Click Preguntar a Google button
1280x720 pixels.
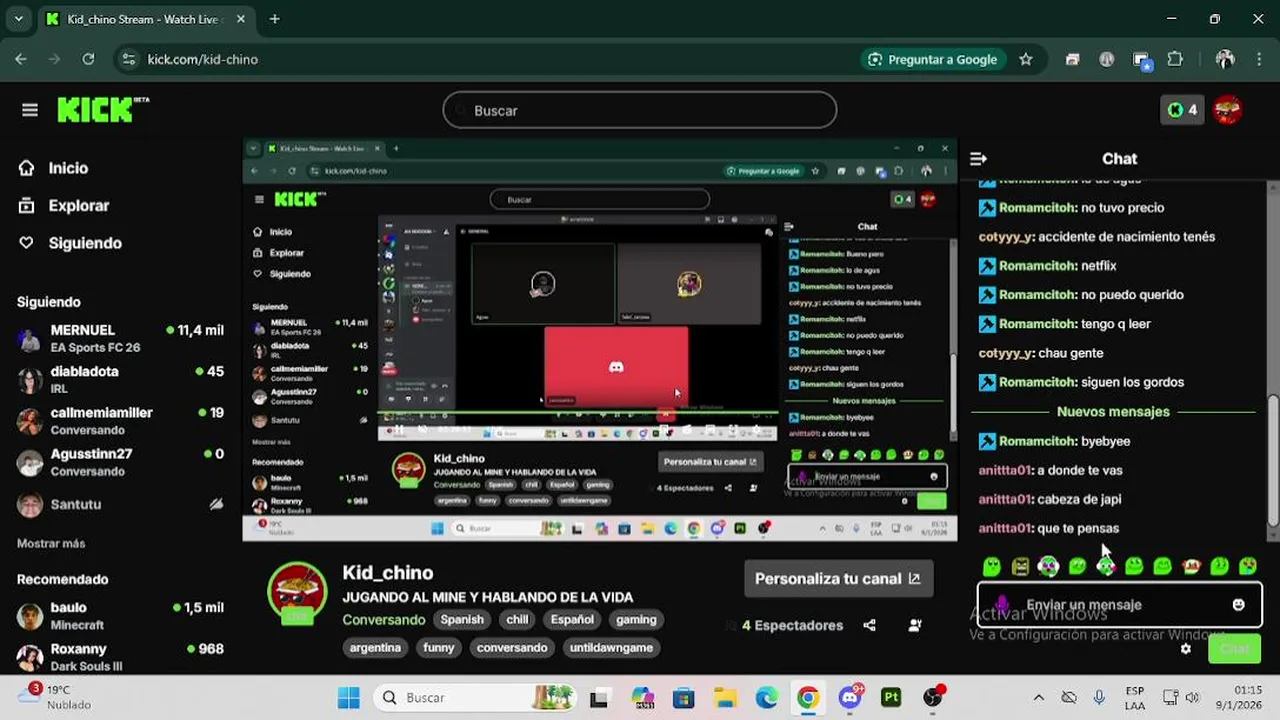(932, 59)
